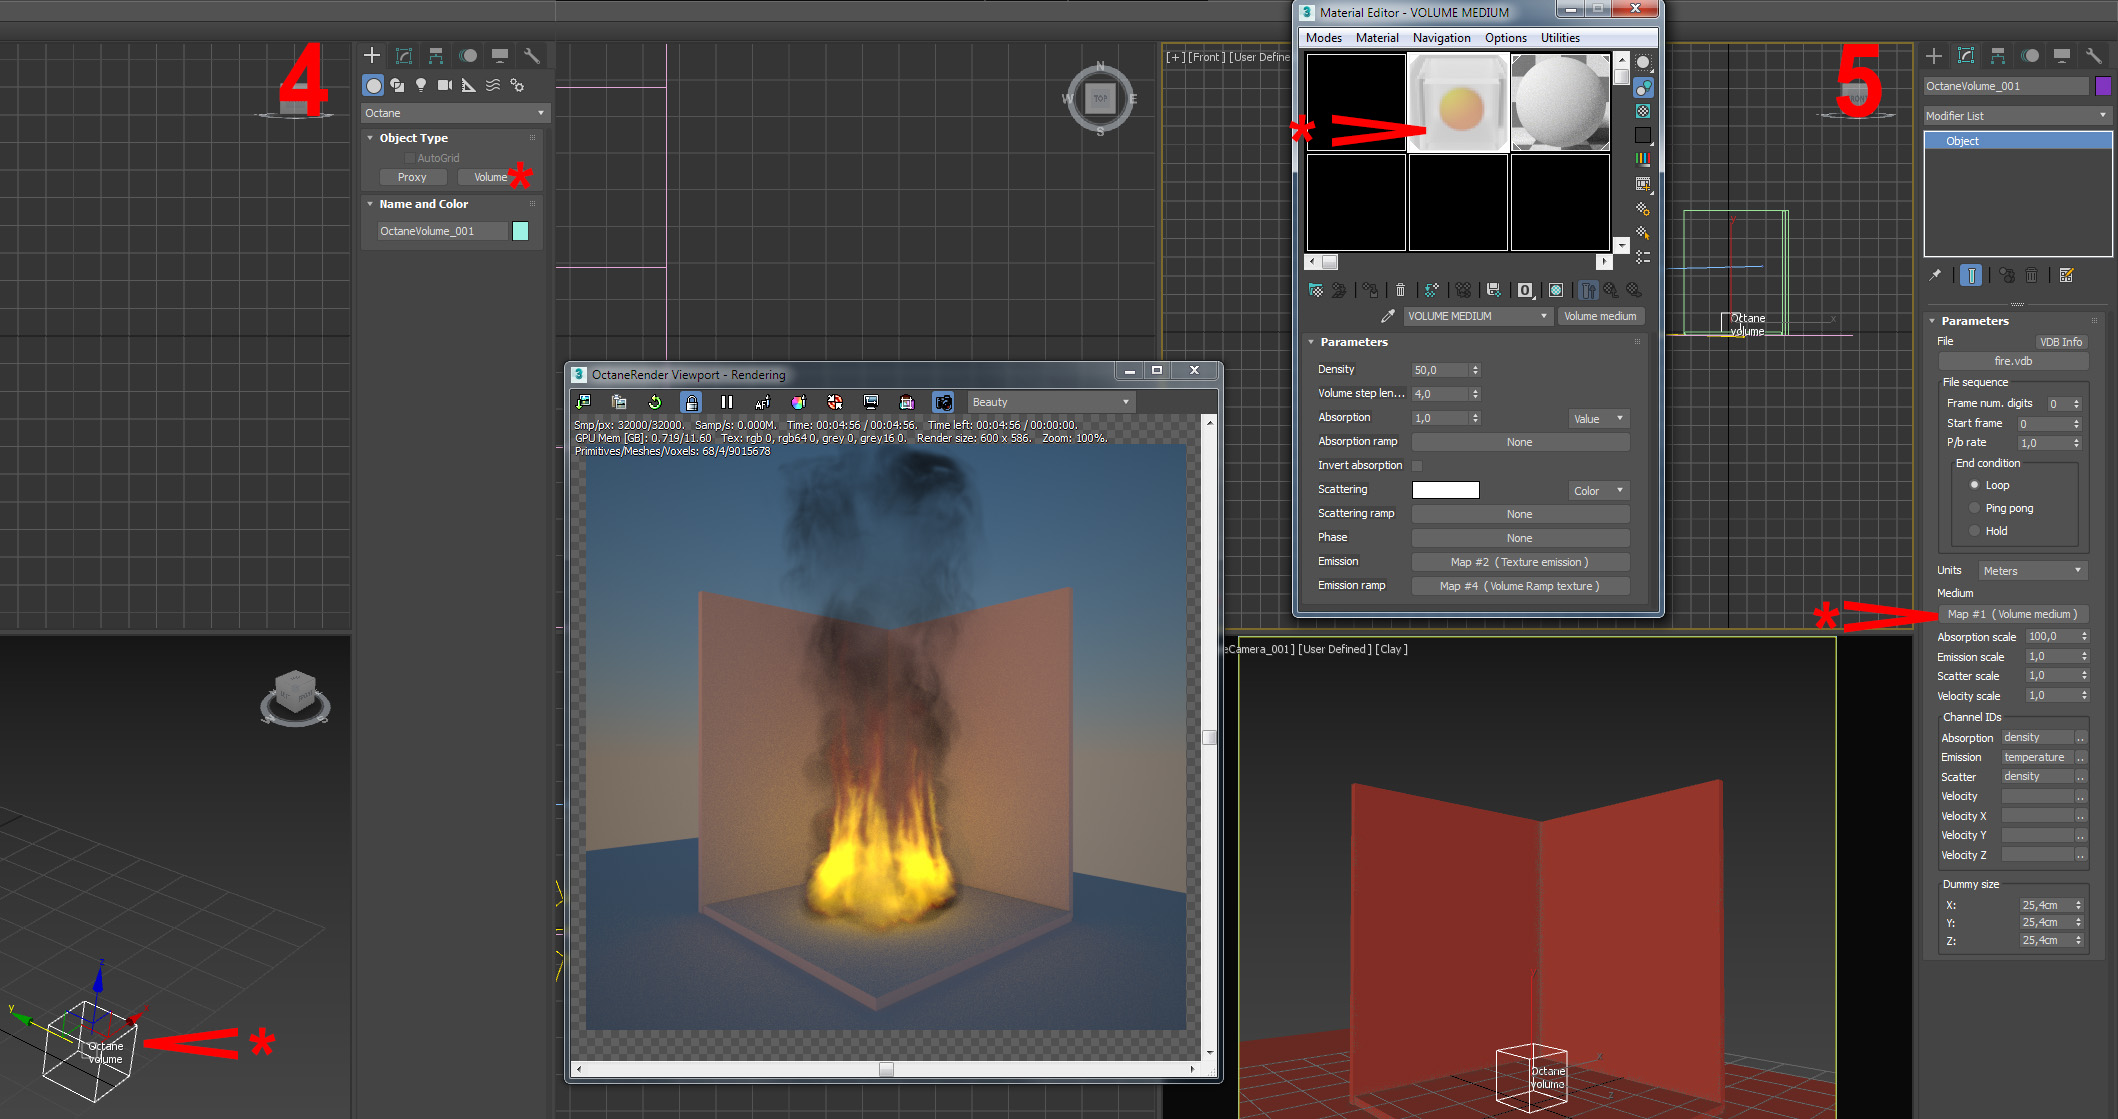Click the VDB Info button
Viewport: 2118px width, 1119px height.
(2060, 342)
